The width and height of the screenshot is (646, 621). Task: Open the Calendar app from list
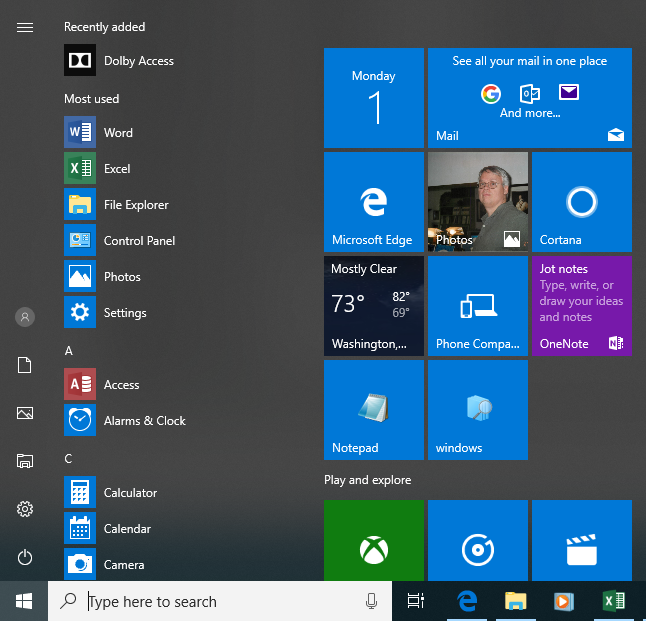click(x=108, y=528)
